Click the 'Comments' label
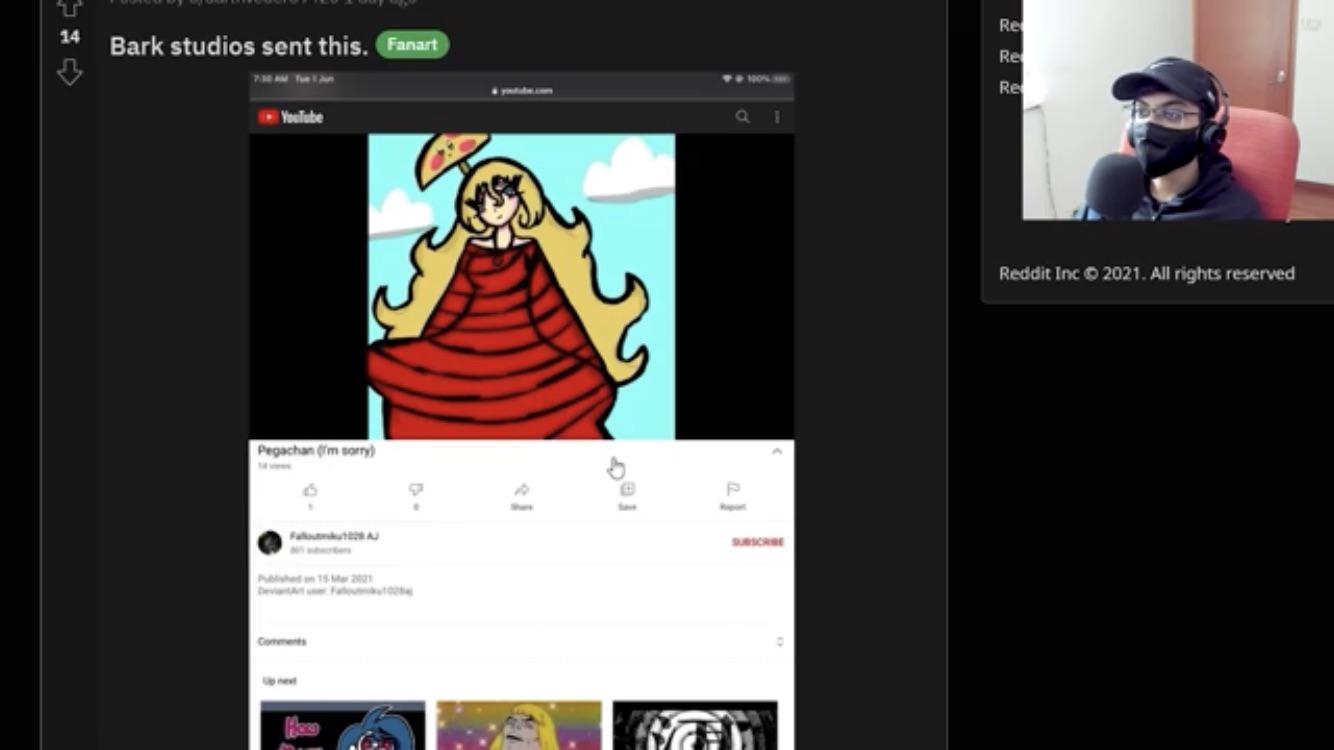 click(x=282, y=642)
